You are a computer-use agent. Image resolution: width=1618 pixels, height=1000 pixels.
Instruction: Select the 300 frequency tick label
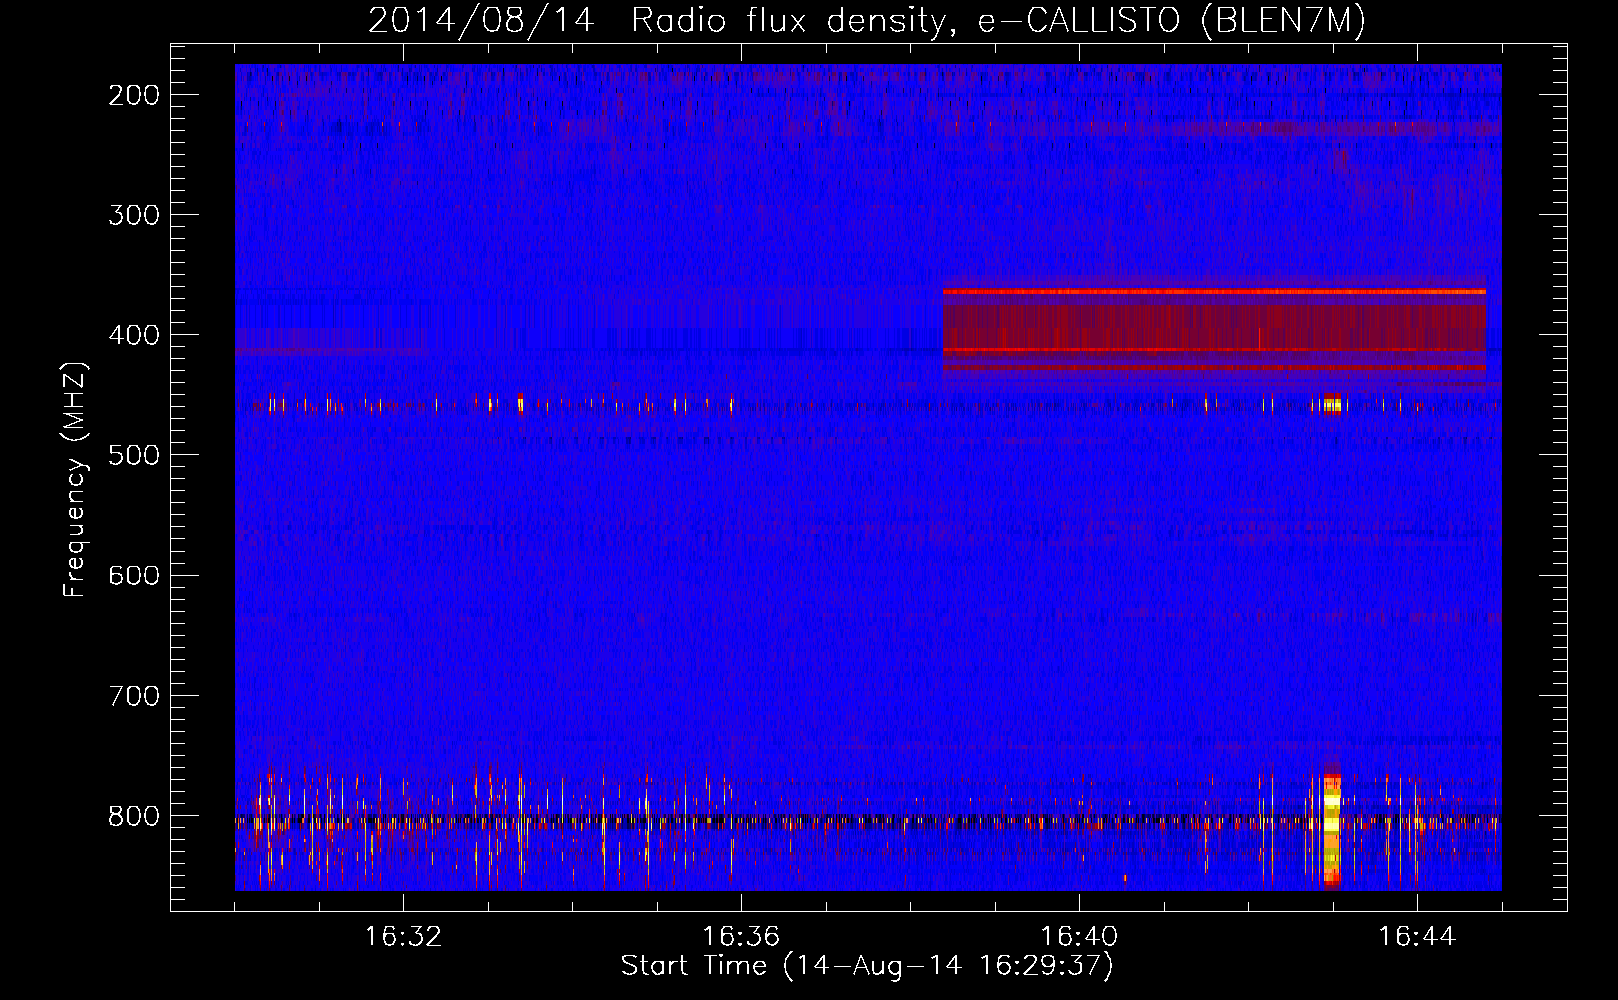tap(134, 215)
